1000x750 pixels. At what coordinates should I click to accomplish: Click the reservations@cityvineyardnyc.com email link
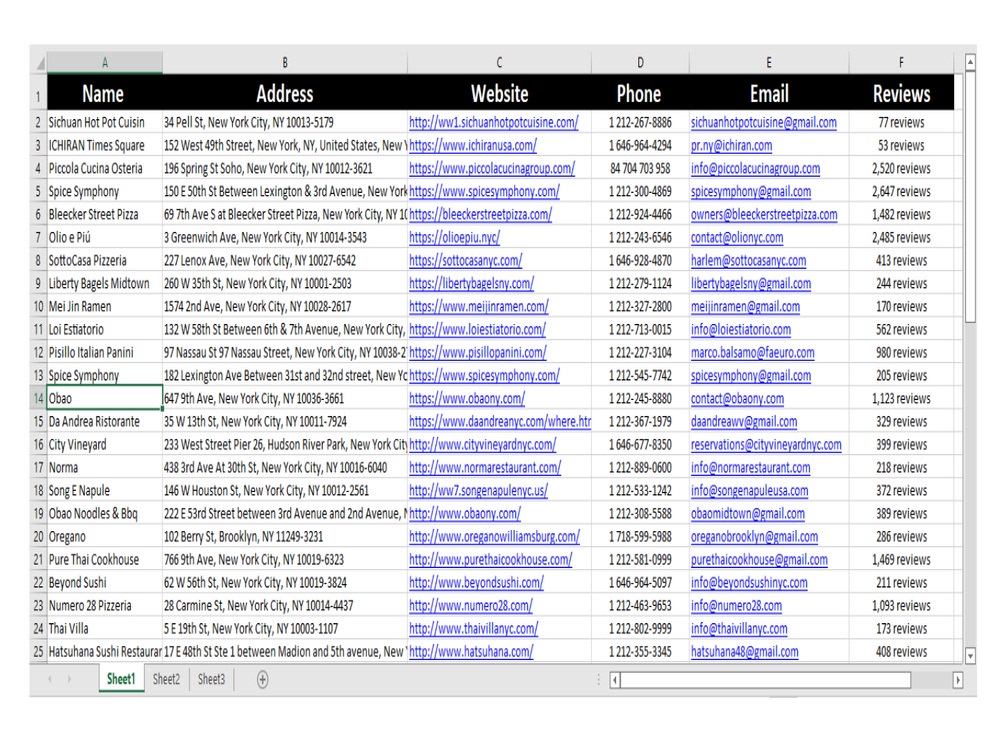click(766, 445)
